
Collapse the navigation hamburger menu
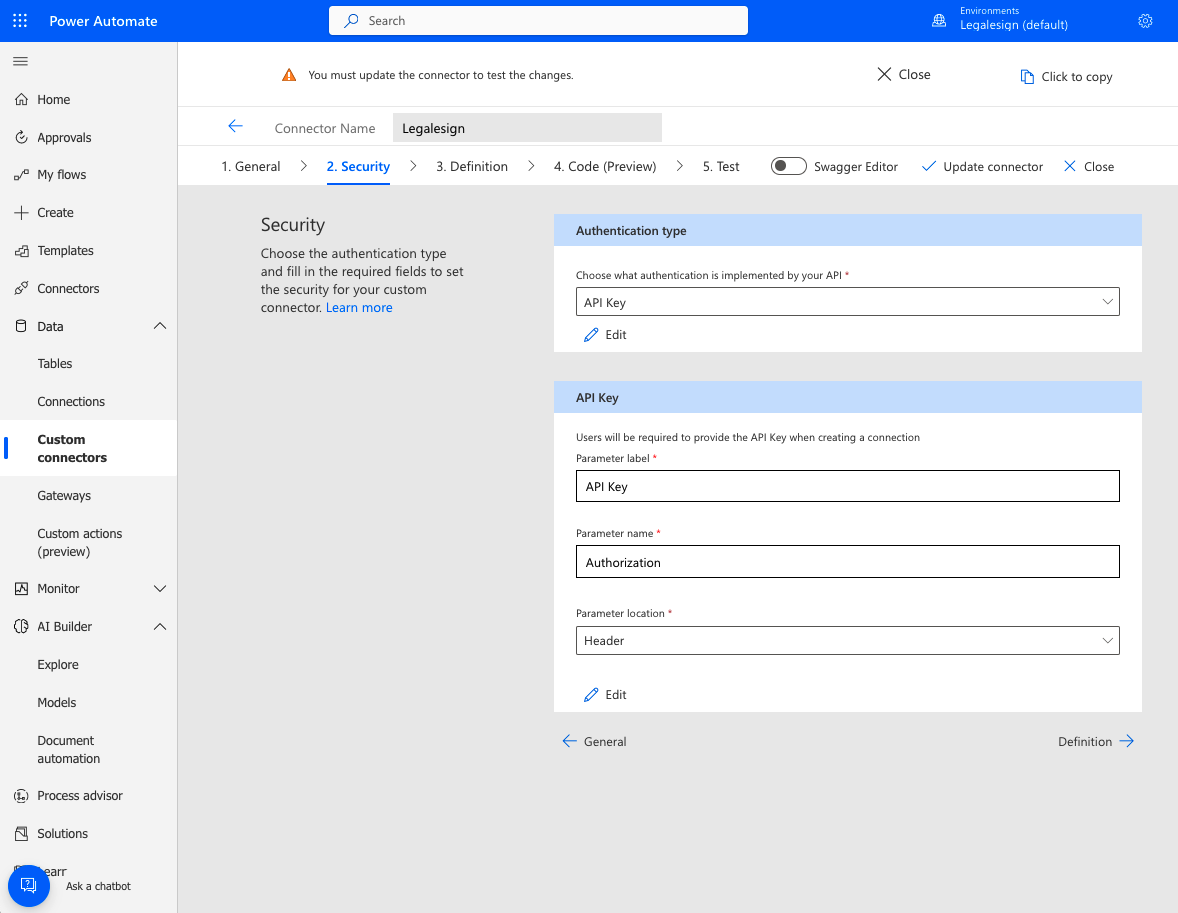tap(20, 62)
